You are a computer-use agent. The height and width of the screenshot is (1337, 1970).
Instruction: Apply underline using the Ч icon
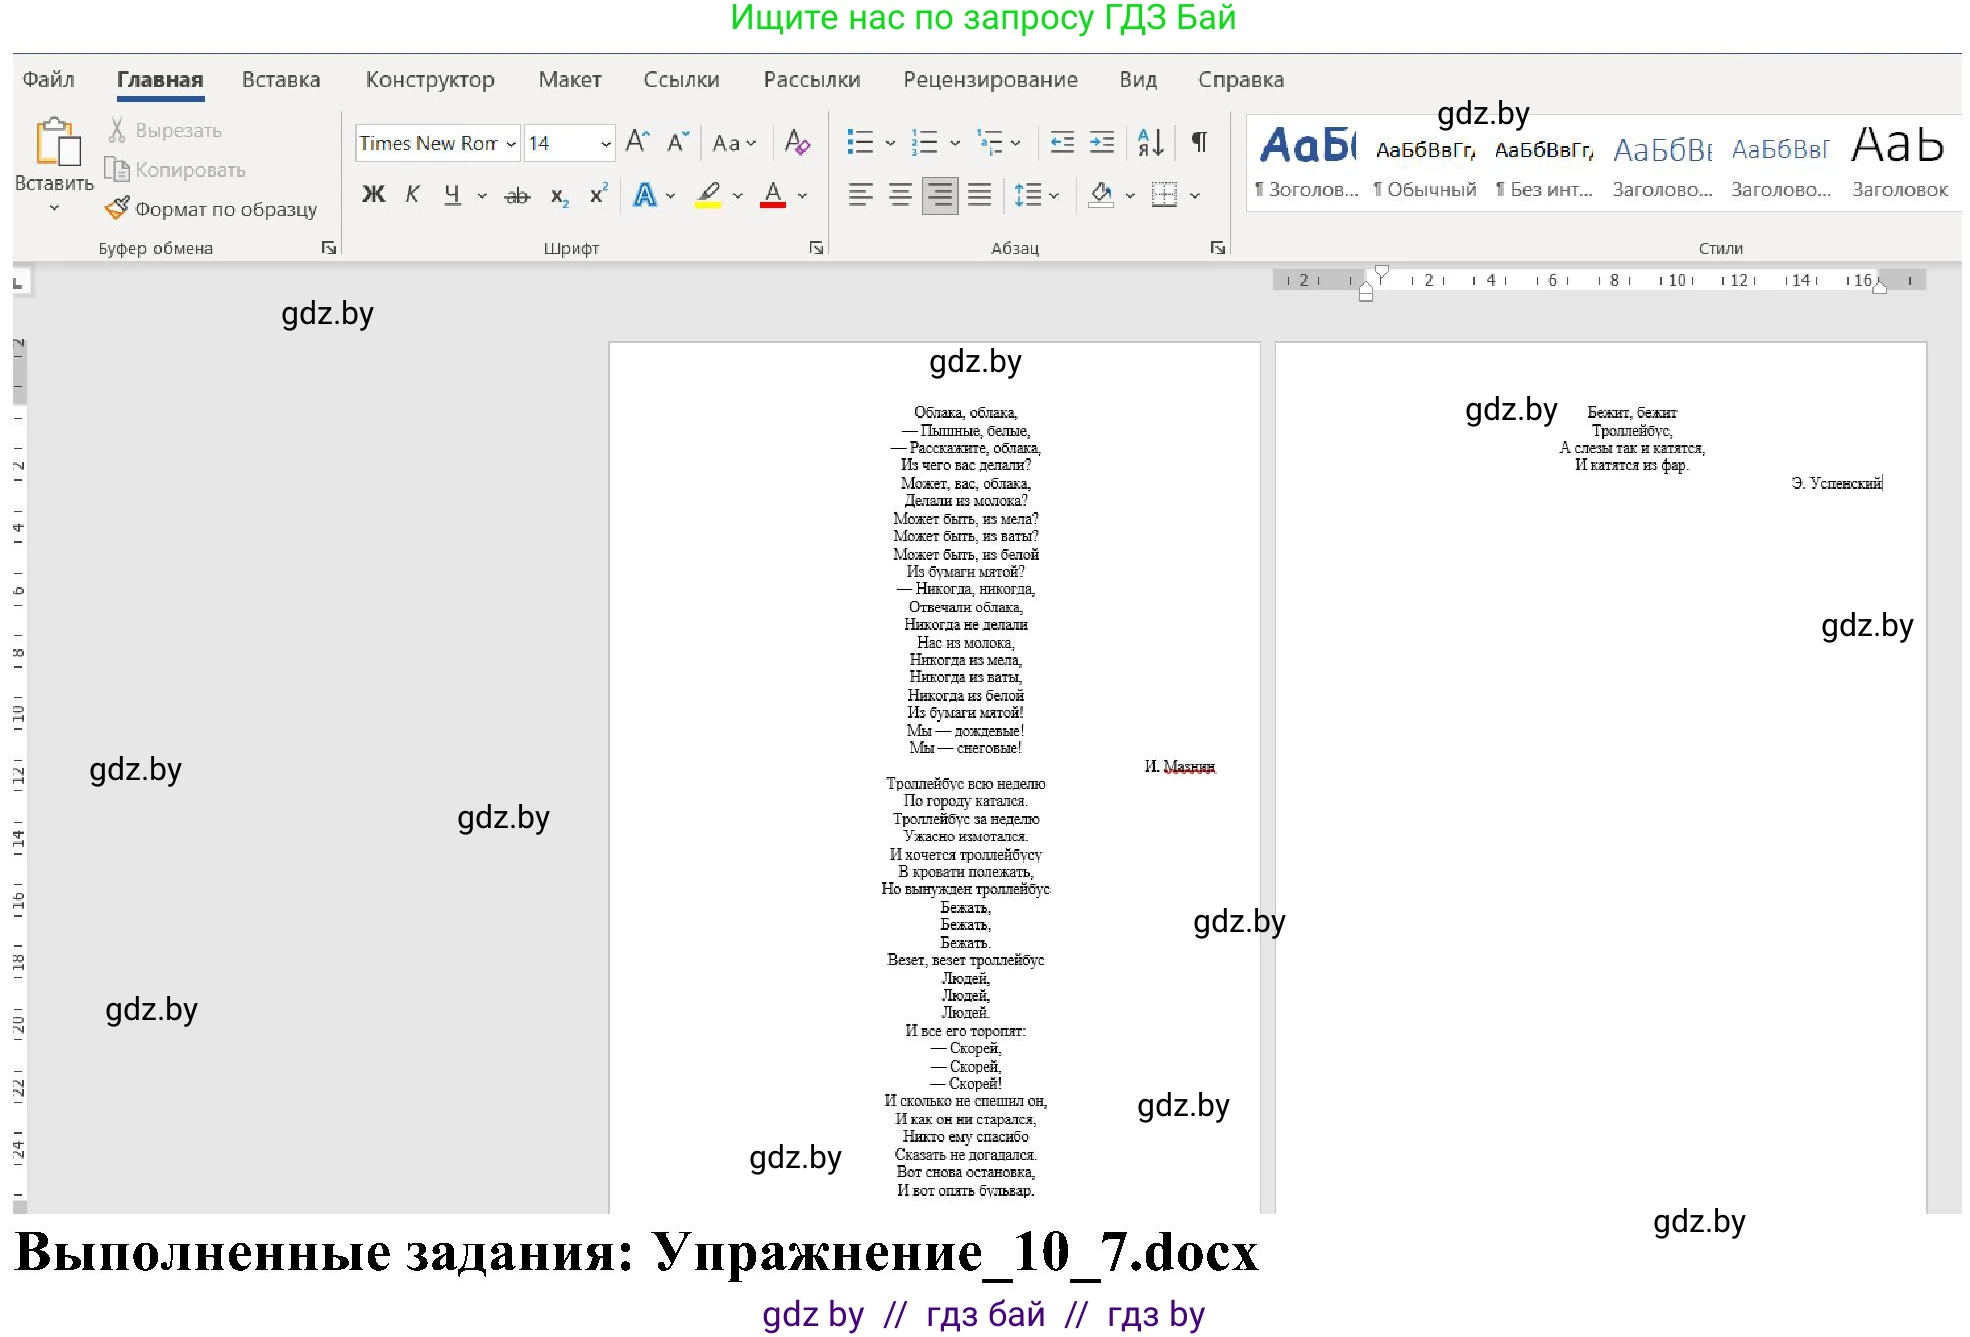[x=453, y=196]
